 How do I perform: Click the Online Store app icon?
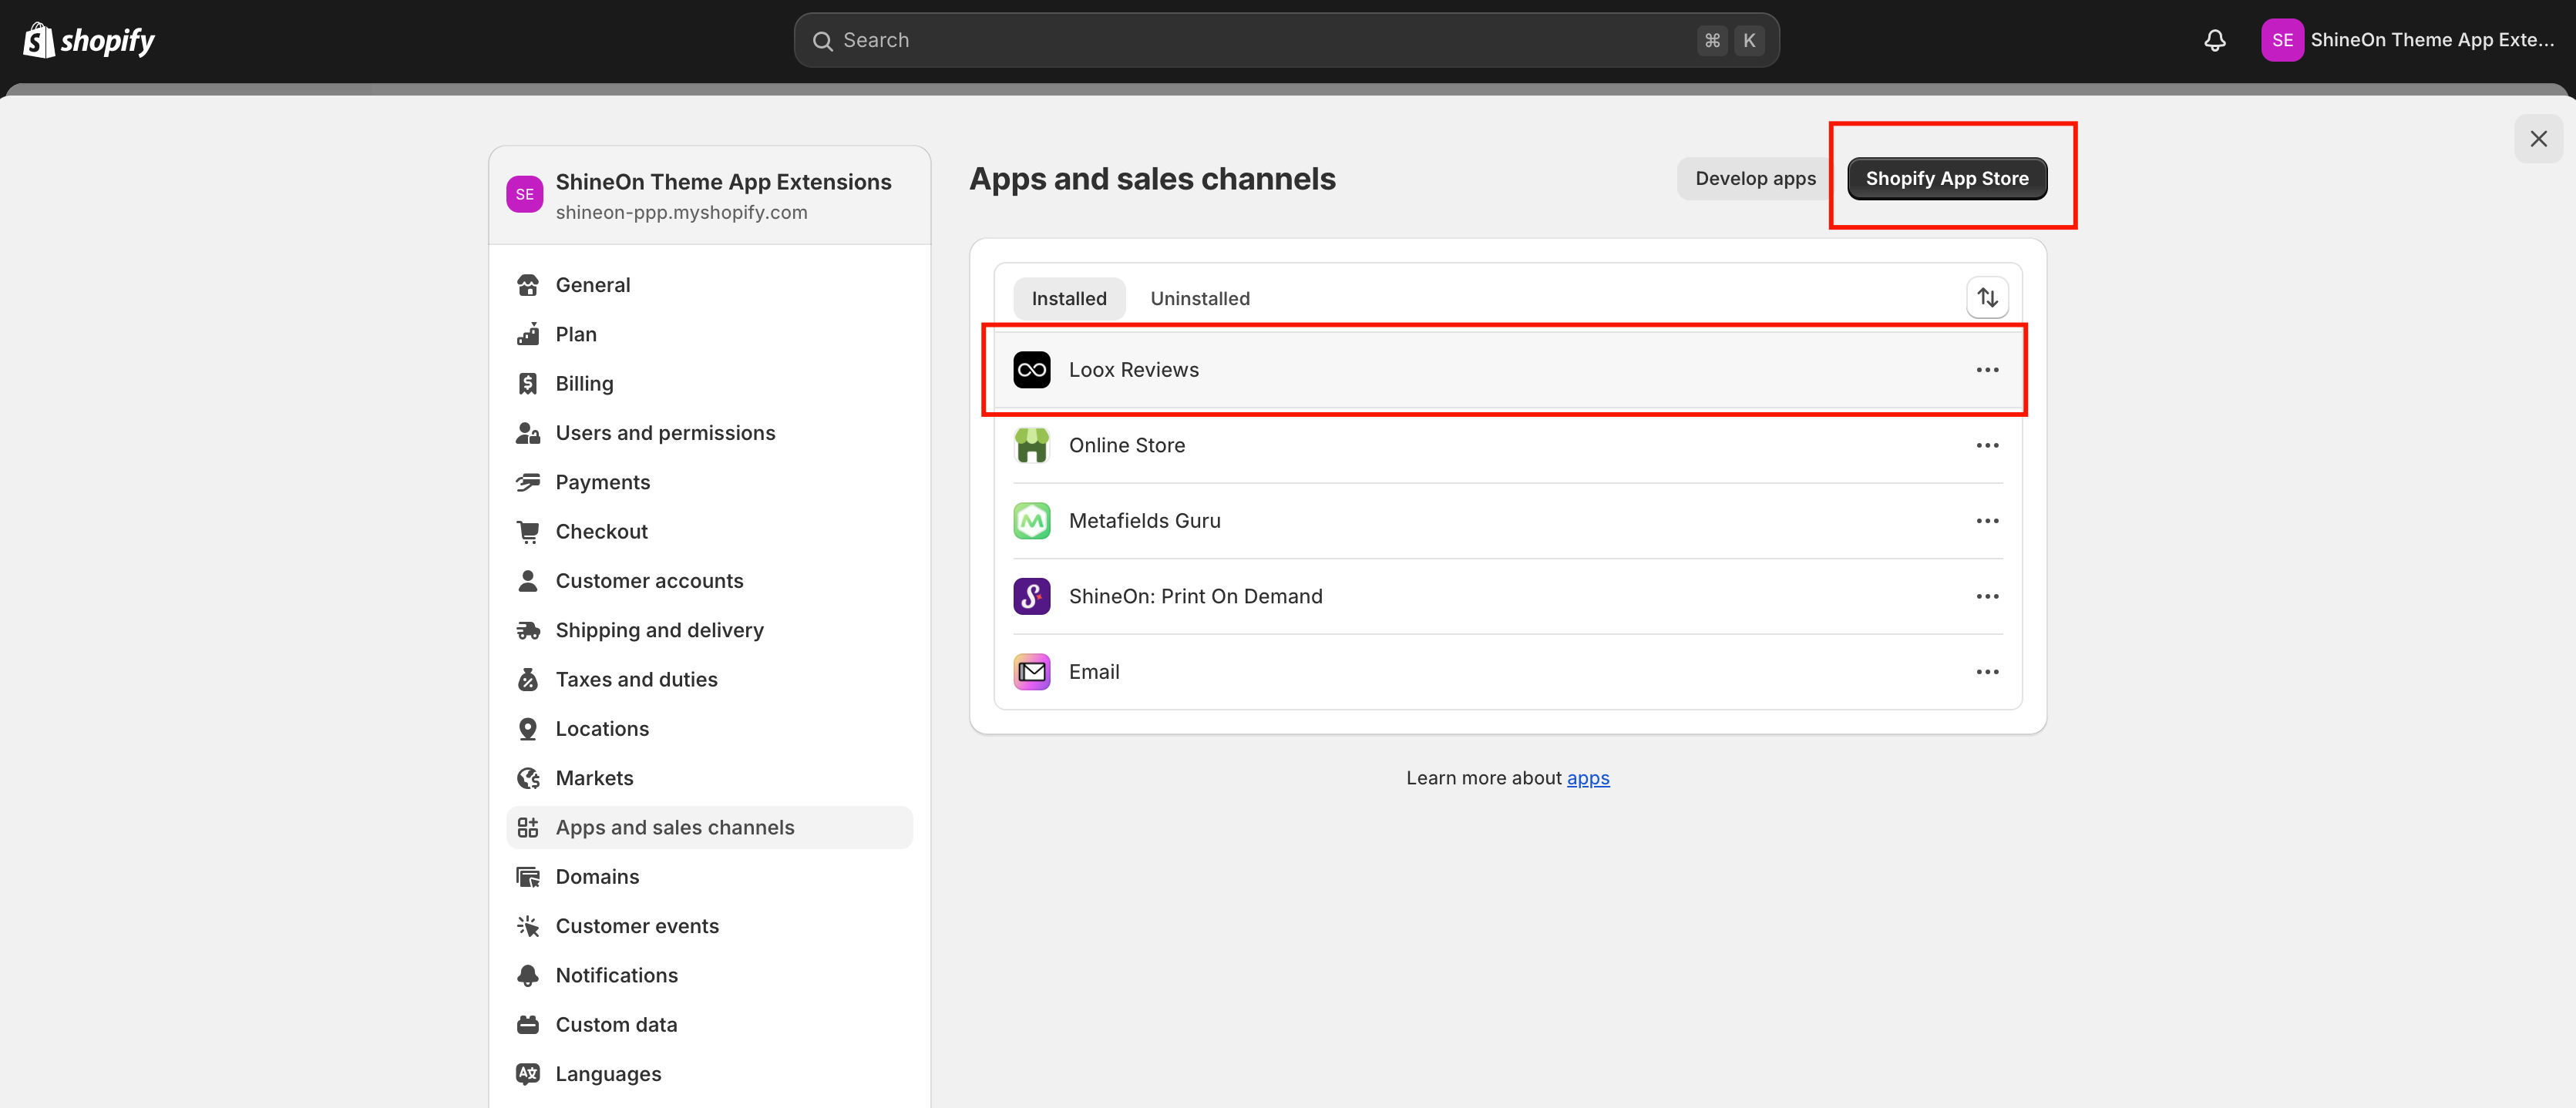pos(1032,445)
